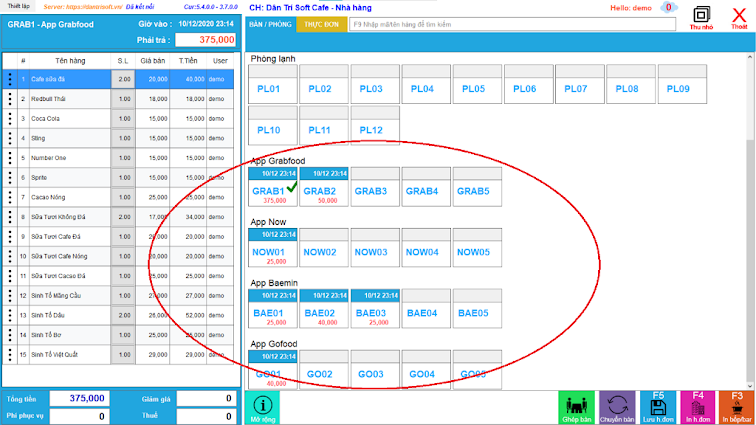Click the Thuế tax field
This screenshot has height=425, width=756.
pos(206,416)
